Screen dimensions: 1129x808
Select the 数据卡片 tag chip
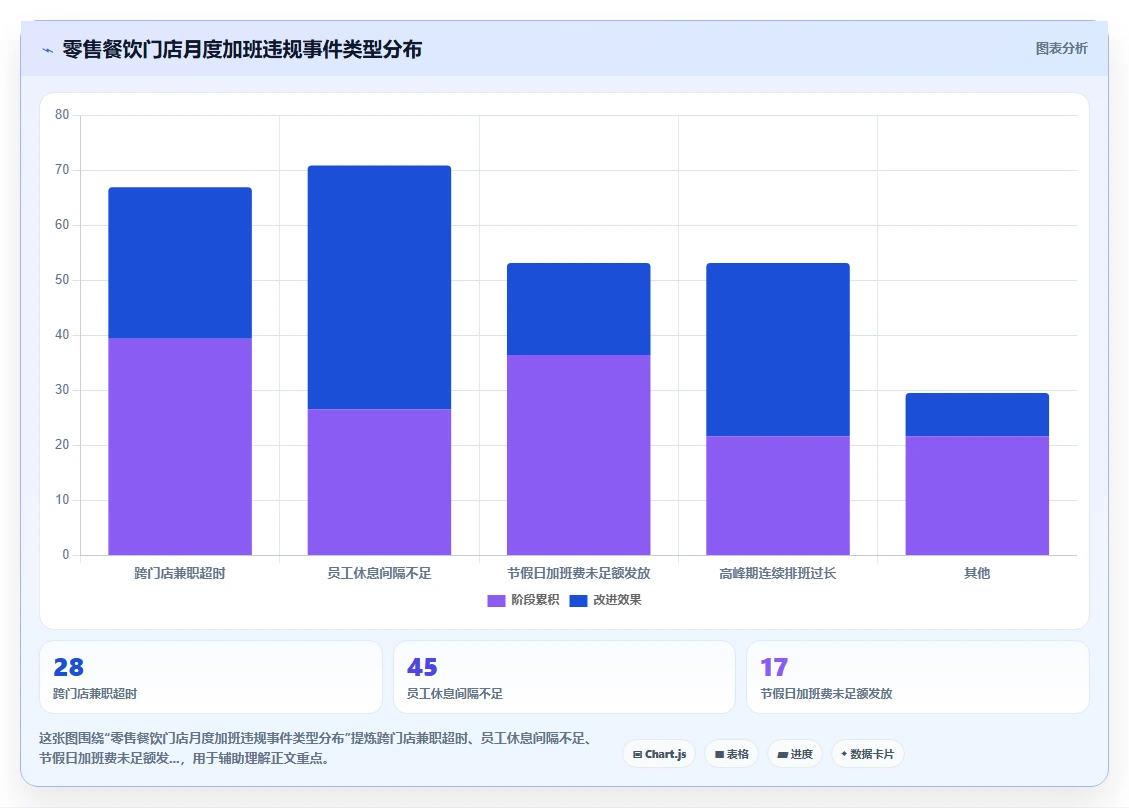pyautogui.click(x=868, y=754)
